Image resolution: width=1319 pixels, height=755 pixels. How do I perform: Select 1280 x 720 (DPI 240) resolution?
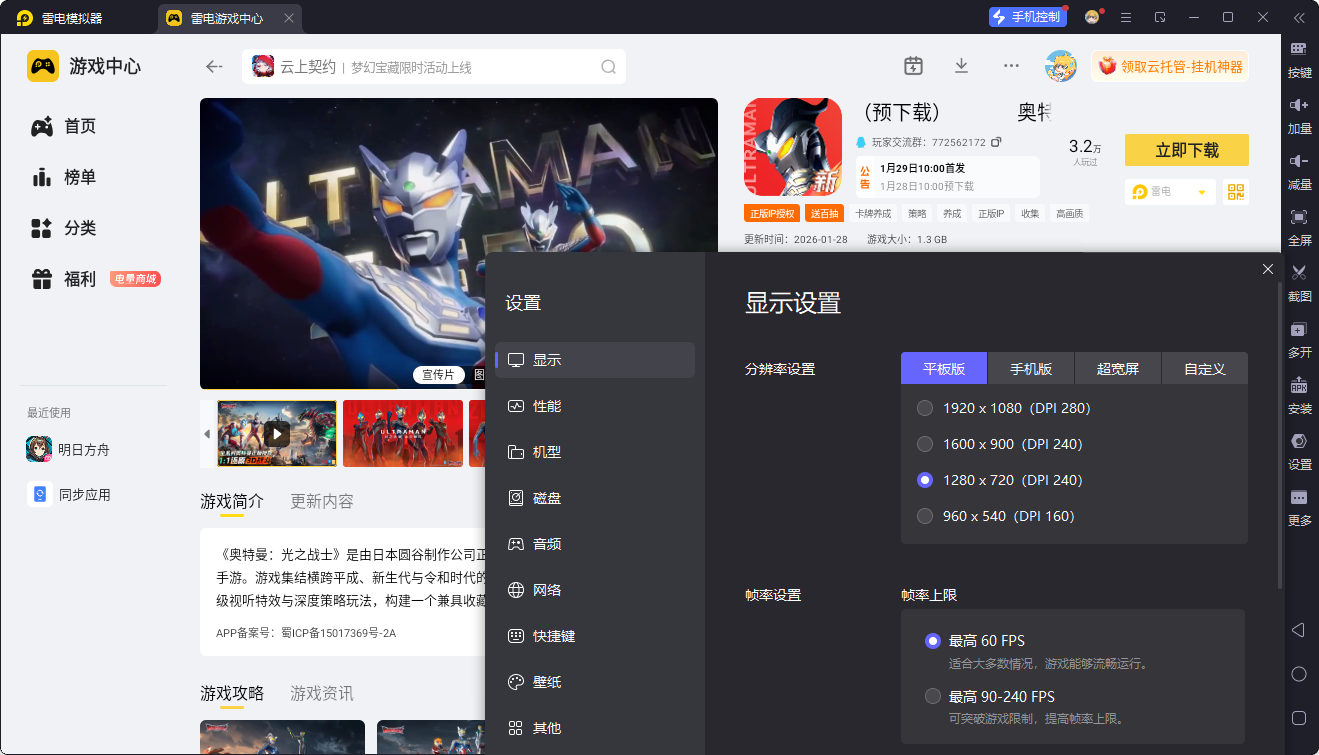[925, 480]
